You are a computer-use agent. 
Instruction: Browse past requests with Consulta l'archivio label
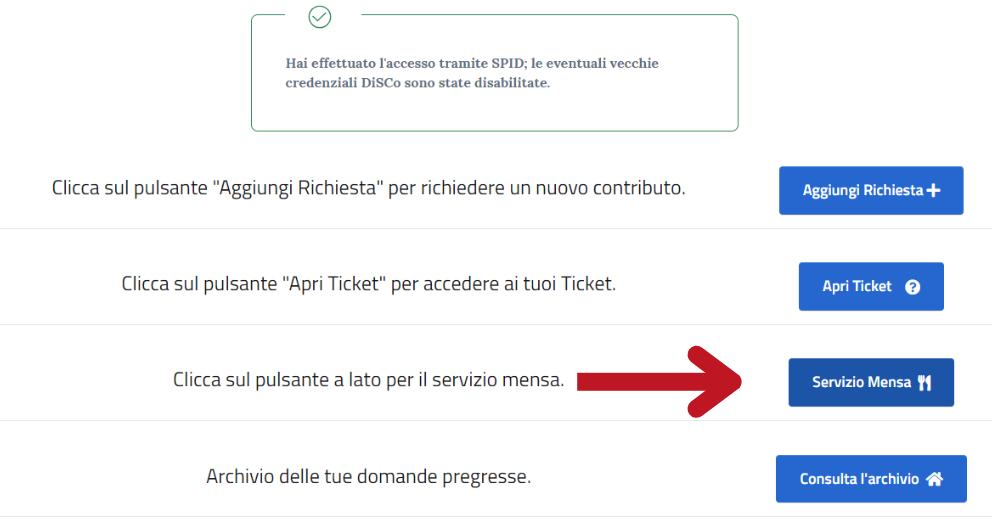pyautogui.click(x=859, y=479)
